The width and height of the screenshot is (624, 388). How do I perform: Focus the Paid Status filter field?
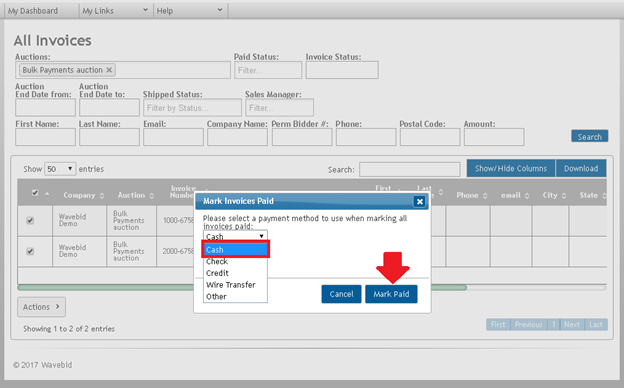268,70
